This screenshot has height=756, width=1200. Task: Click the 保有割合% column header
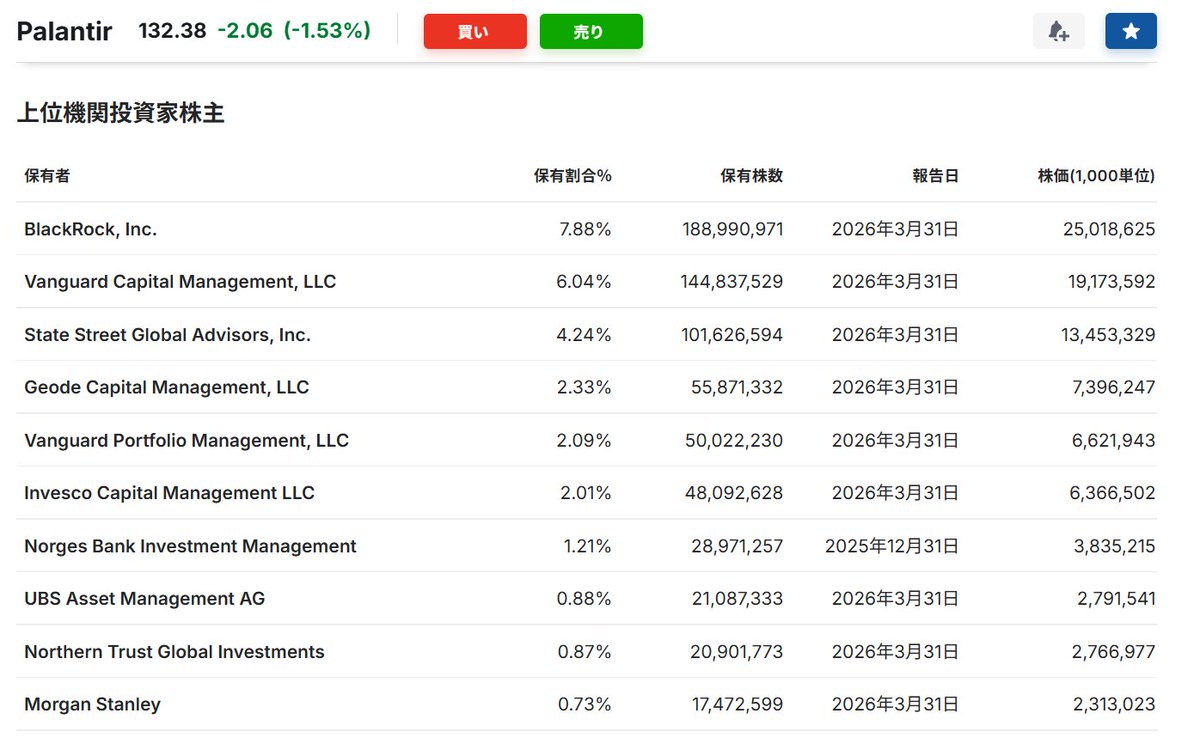point(572,176)
